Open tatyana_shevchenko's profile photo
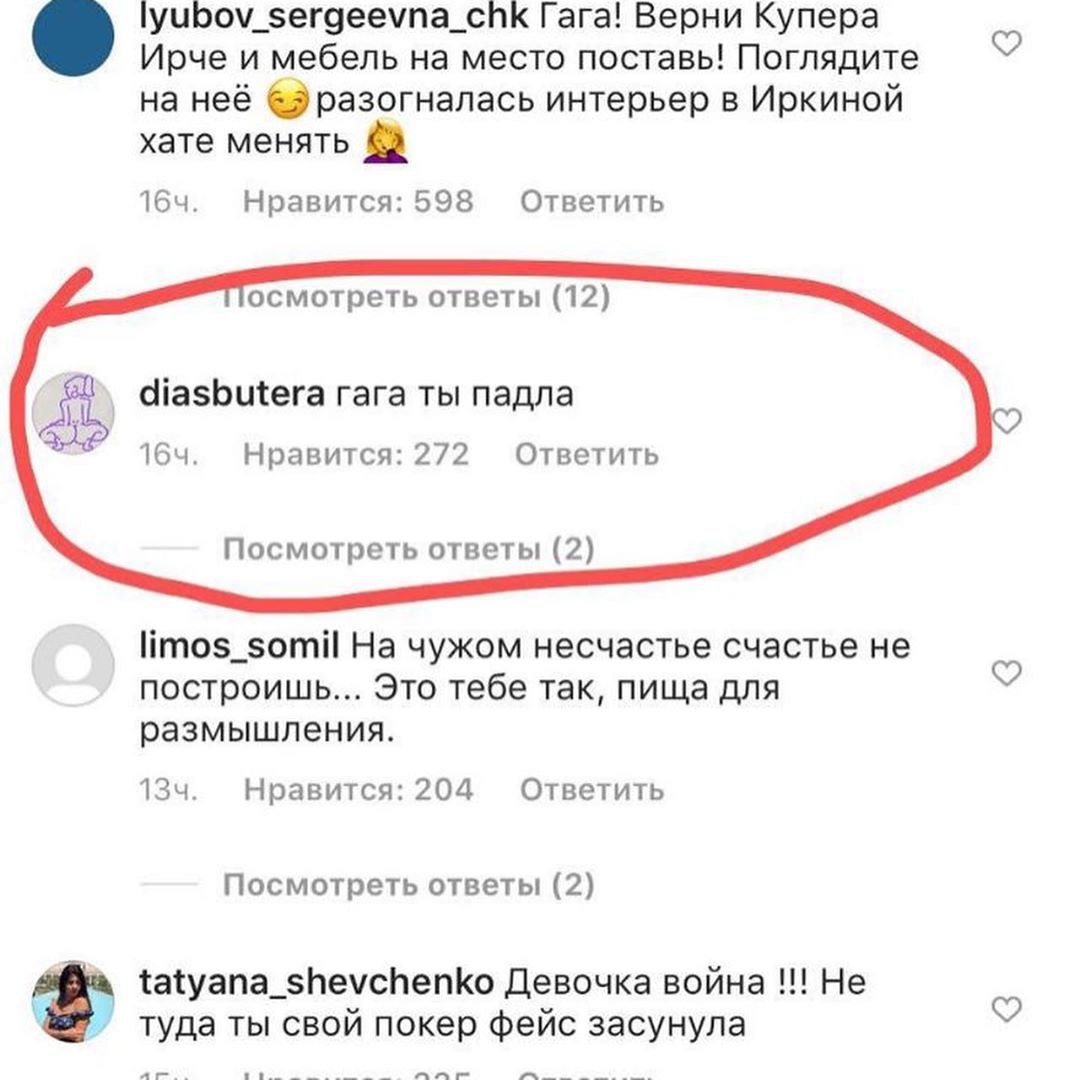This screenshot has width=1080, height=1080. pyautogui.click(x=73, y=1001)
